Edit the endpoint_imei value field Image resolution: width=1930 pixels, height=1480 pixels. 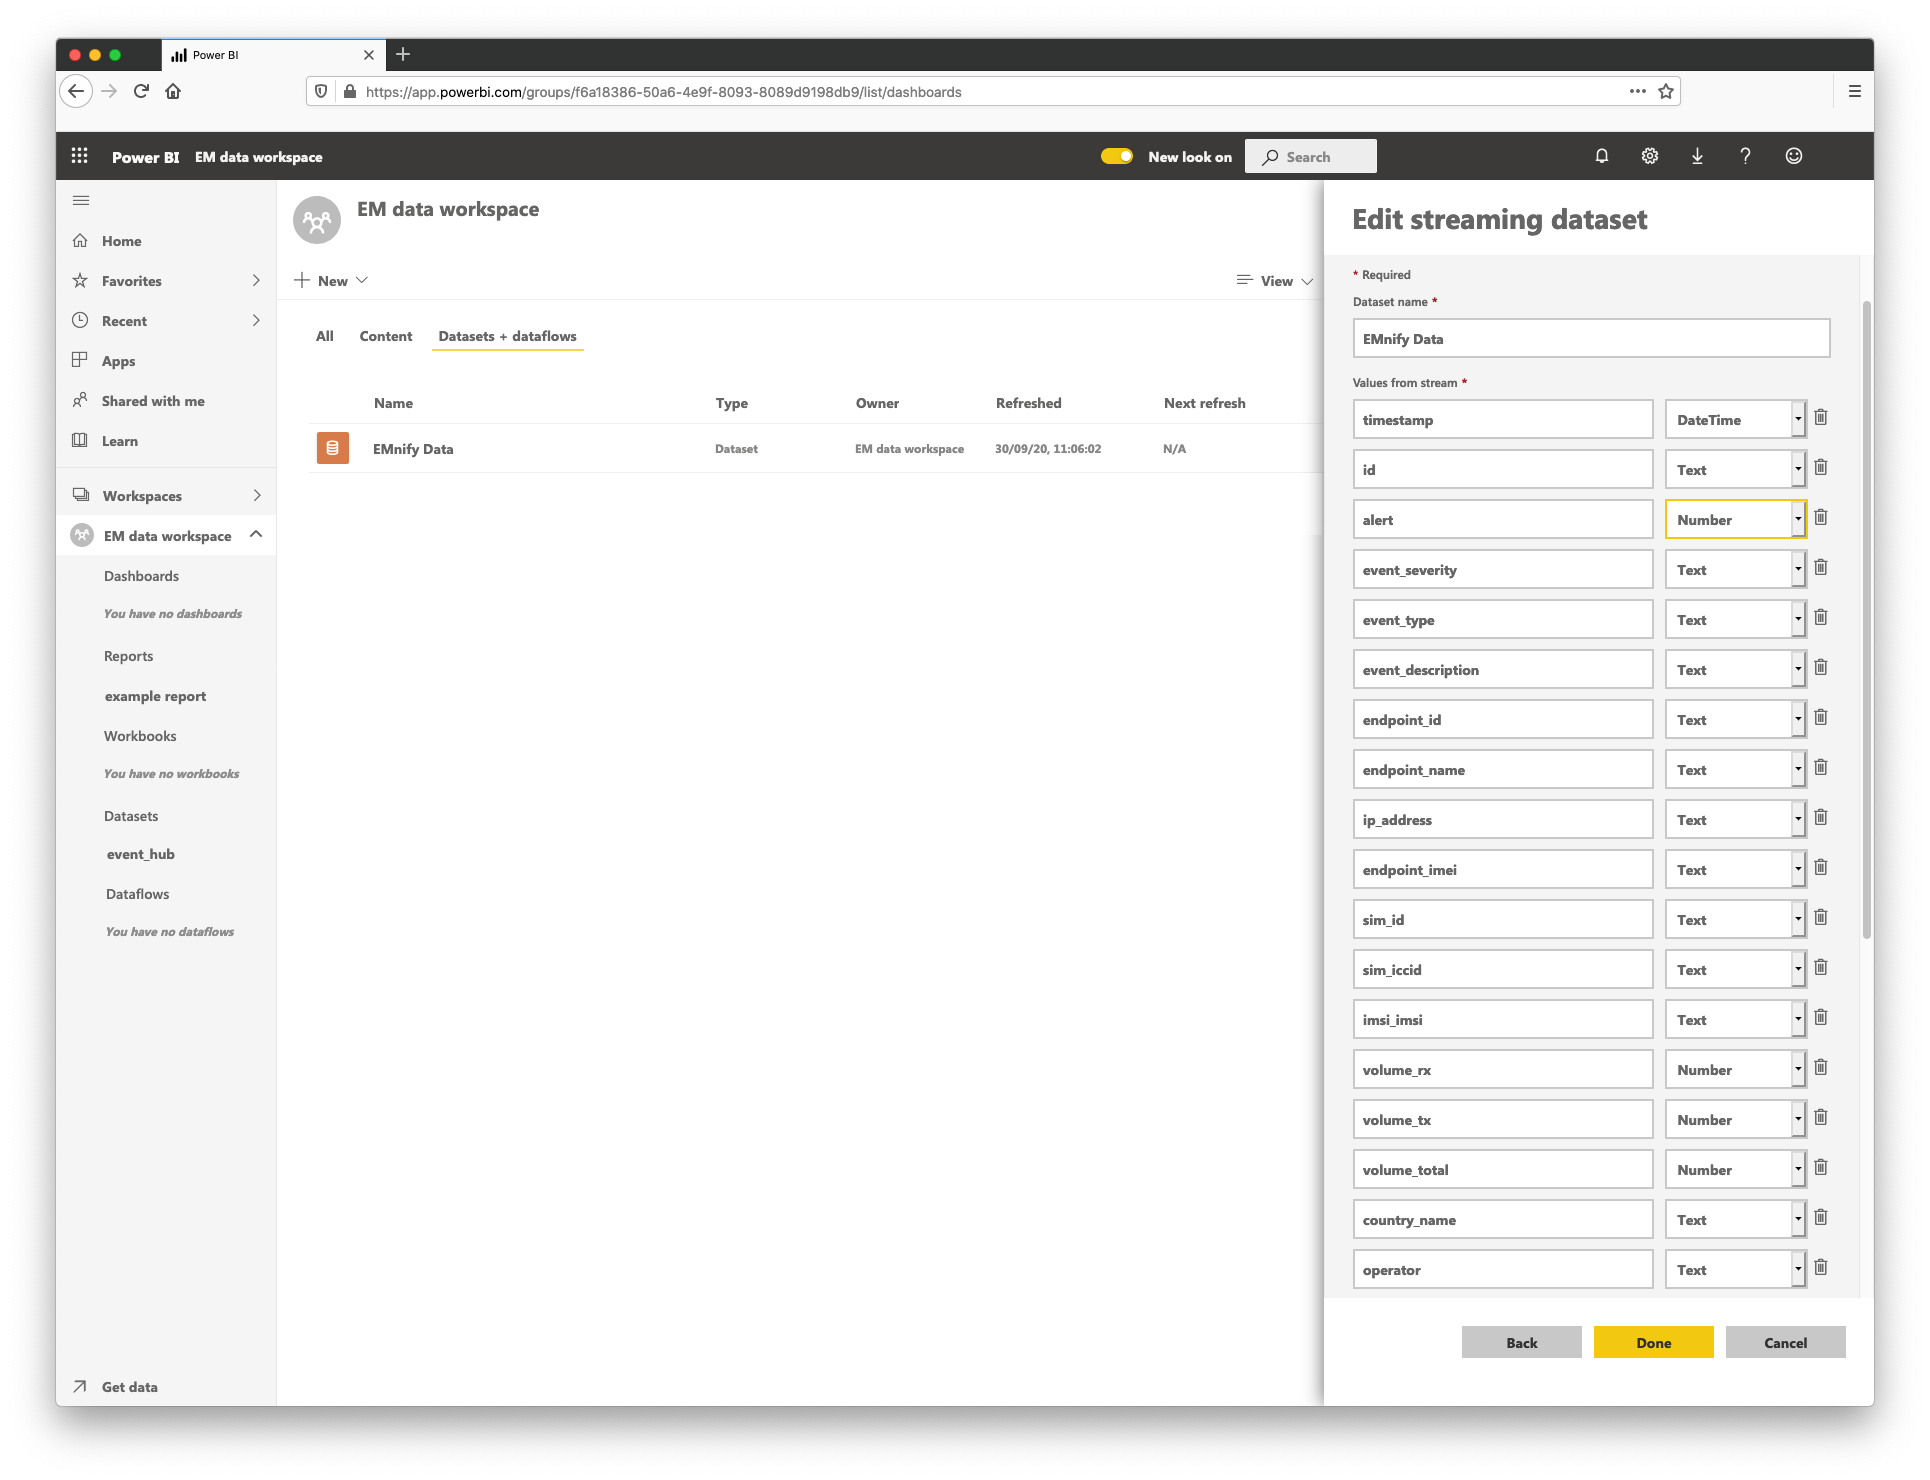click(x=1503, y=869)
